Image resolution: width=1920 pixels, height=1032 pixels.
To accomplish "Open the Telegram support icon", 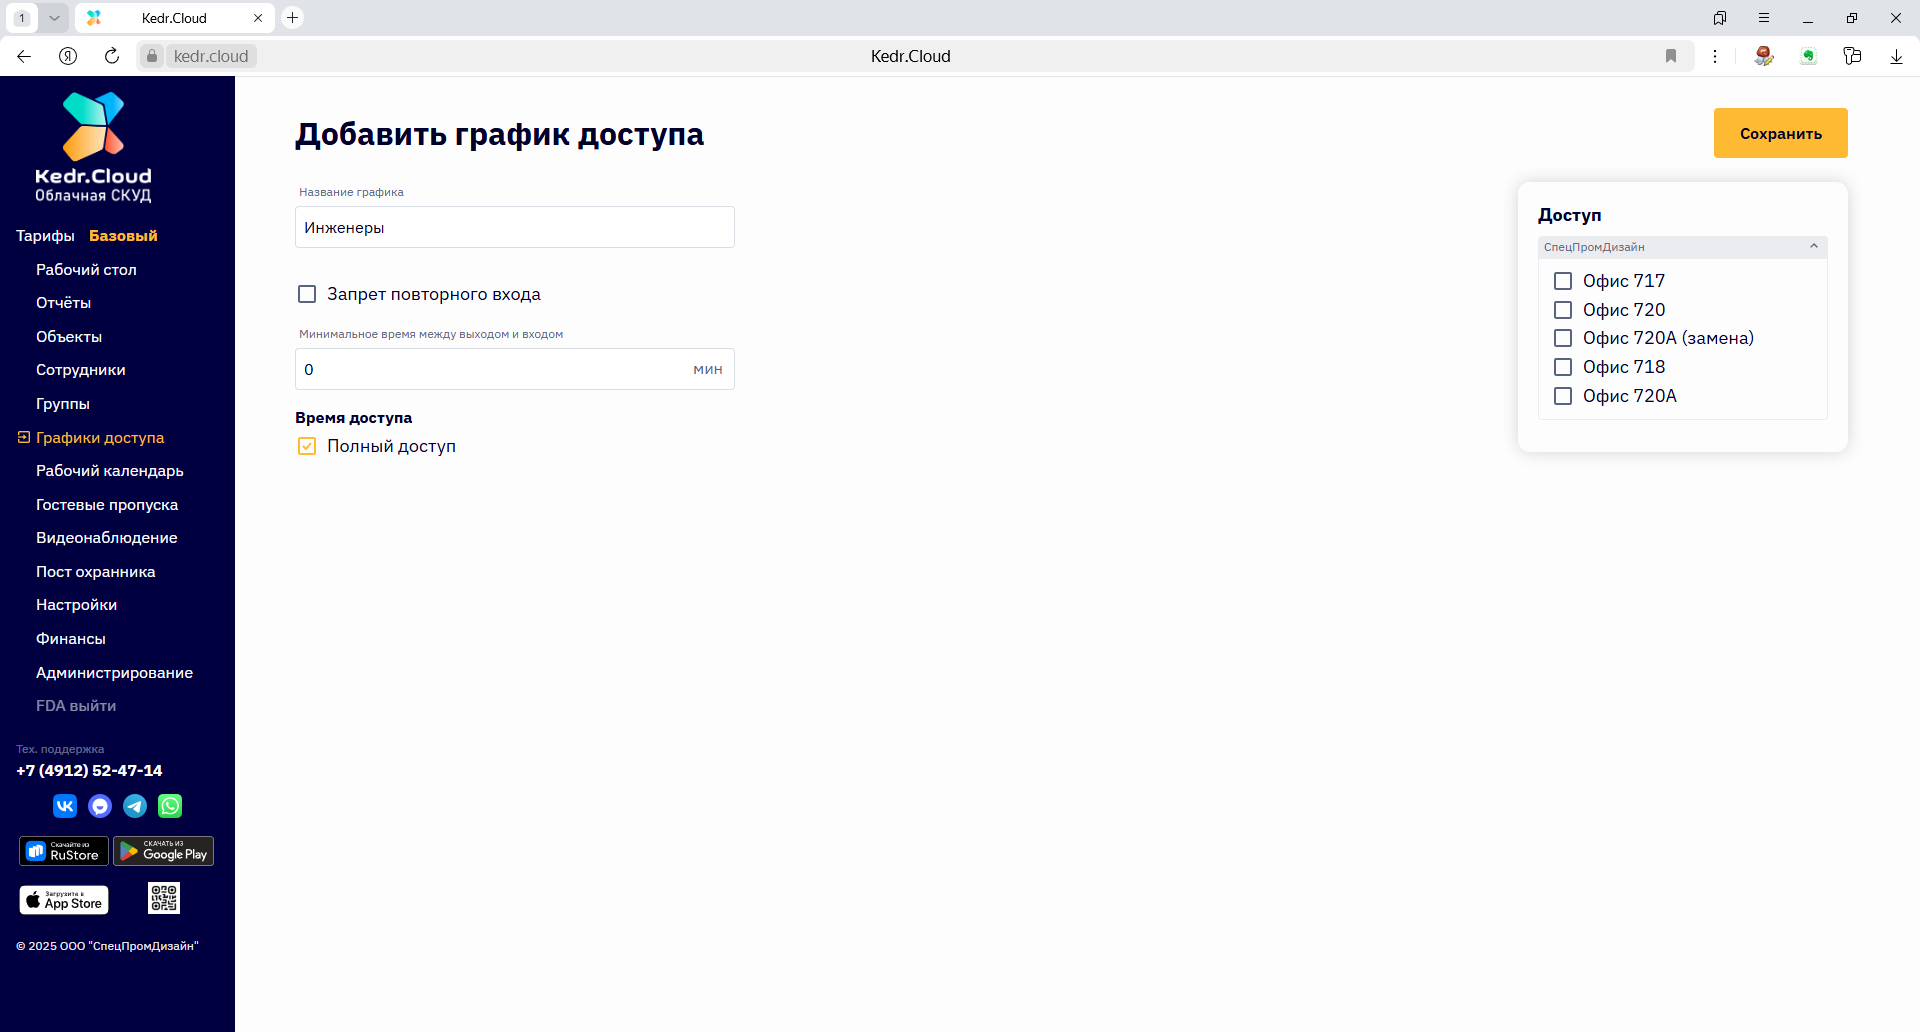I will click(135, 806).
